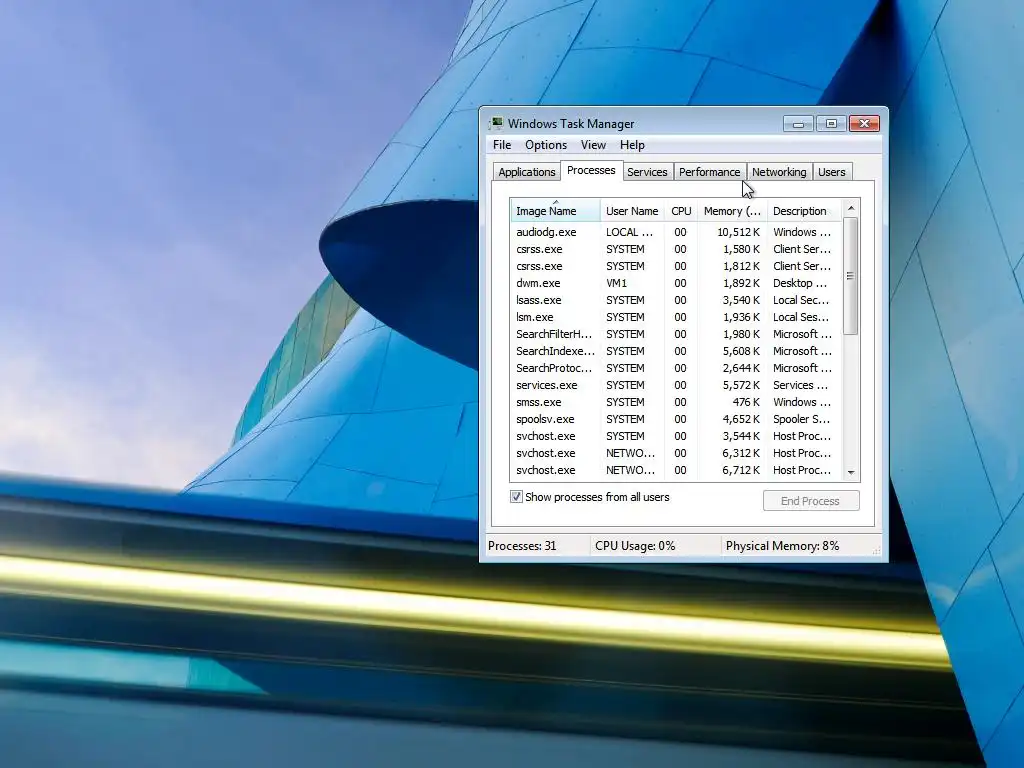The width and height of the screenshot is (1024, 768).
Task: Click the VM1 user name cell
Action: coord(616,283)
